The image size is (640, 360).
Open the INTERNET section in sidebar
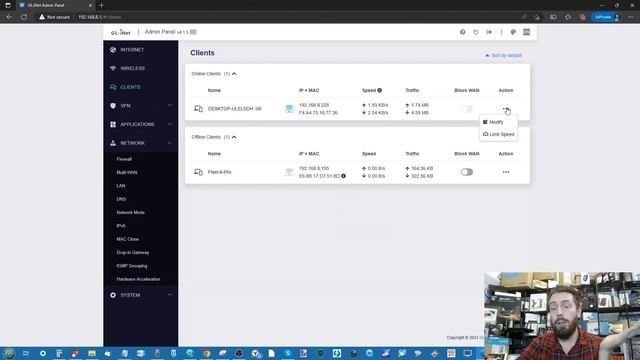coord(132,50)
